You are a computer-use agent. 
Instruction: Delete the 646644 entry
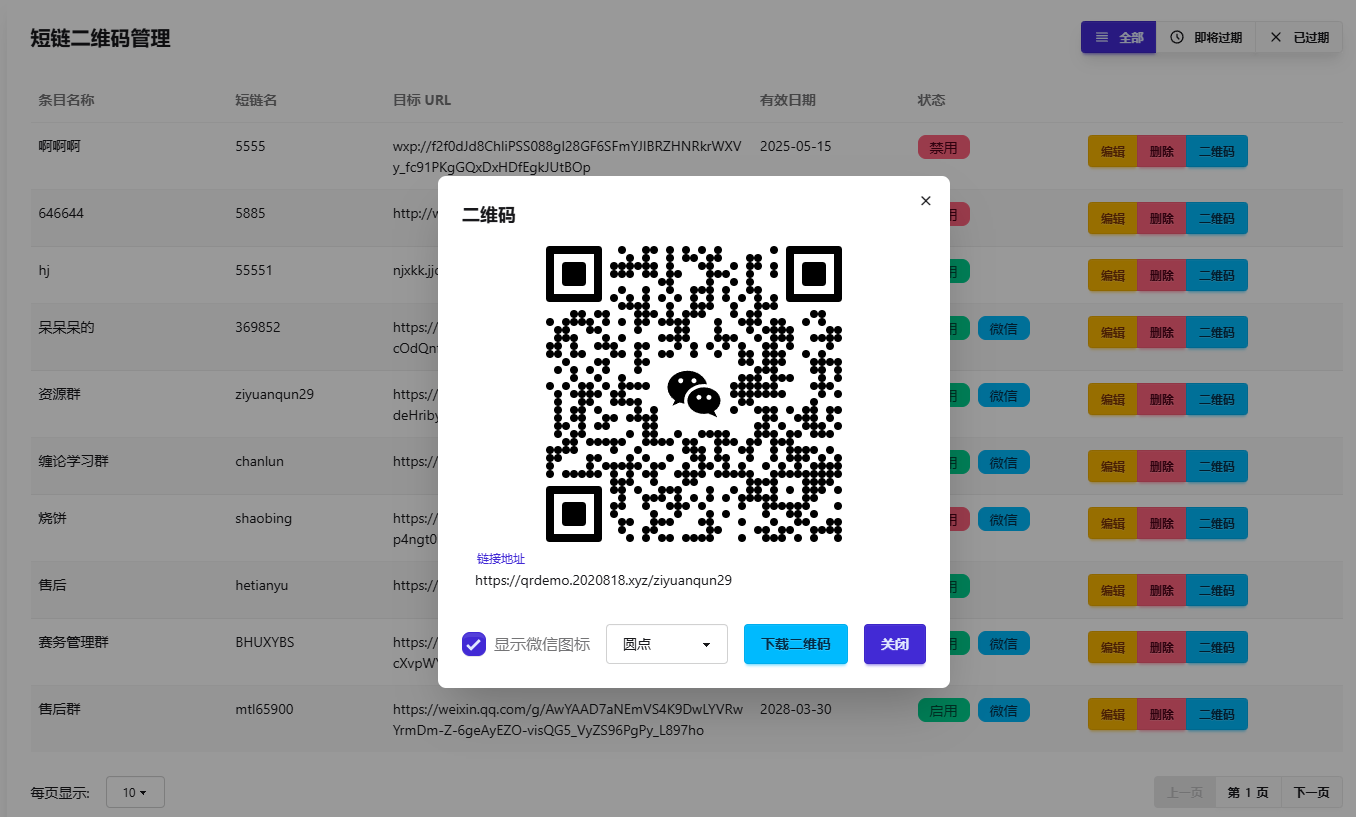click(1161, 218)
